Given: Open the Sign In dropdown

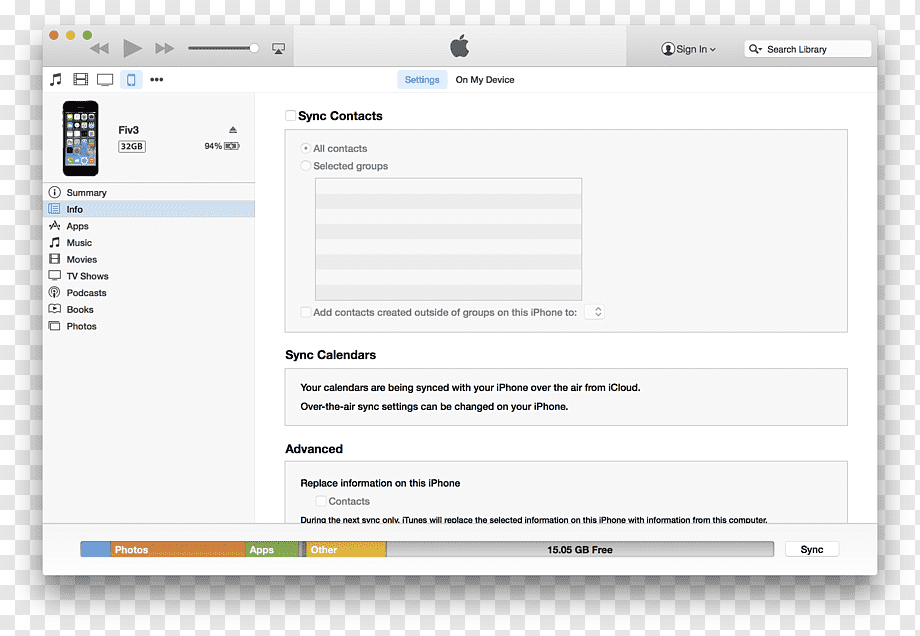Looking at the screenshot, I should click(688, 49).
